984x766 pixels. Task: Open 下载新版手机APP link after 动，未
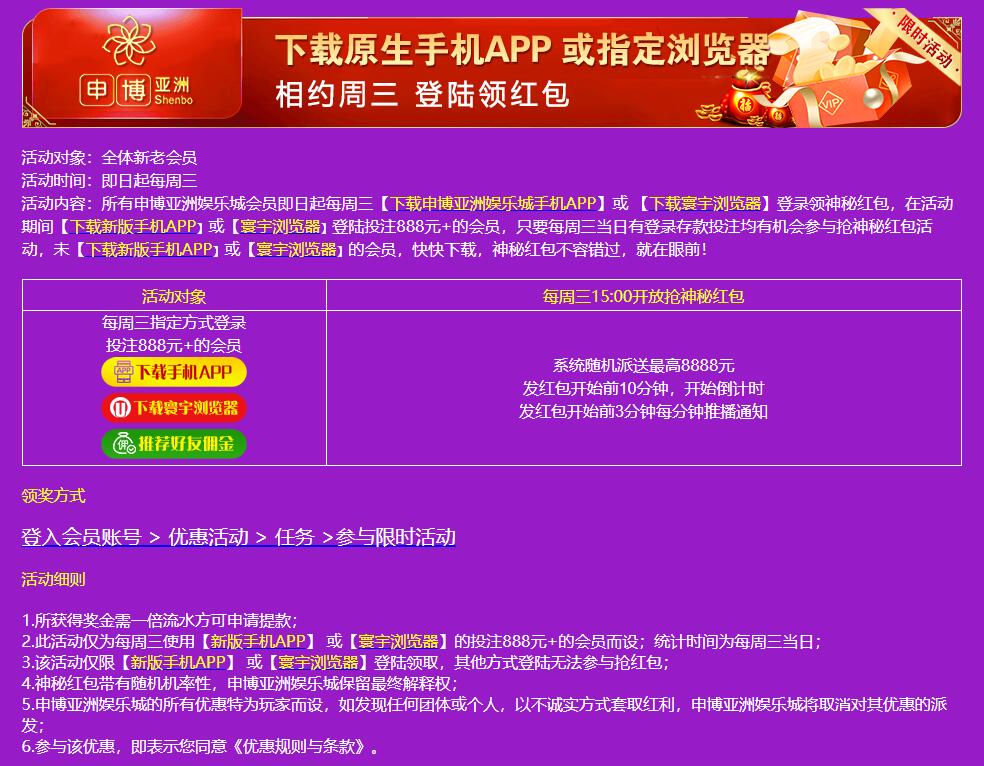(149, 250)
